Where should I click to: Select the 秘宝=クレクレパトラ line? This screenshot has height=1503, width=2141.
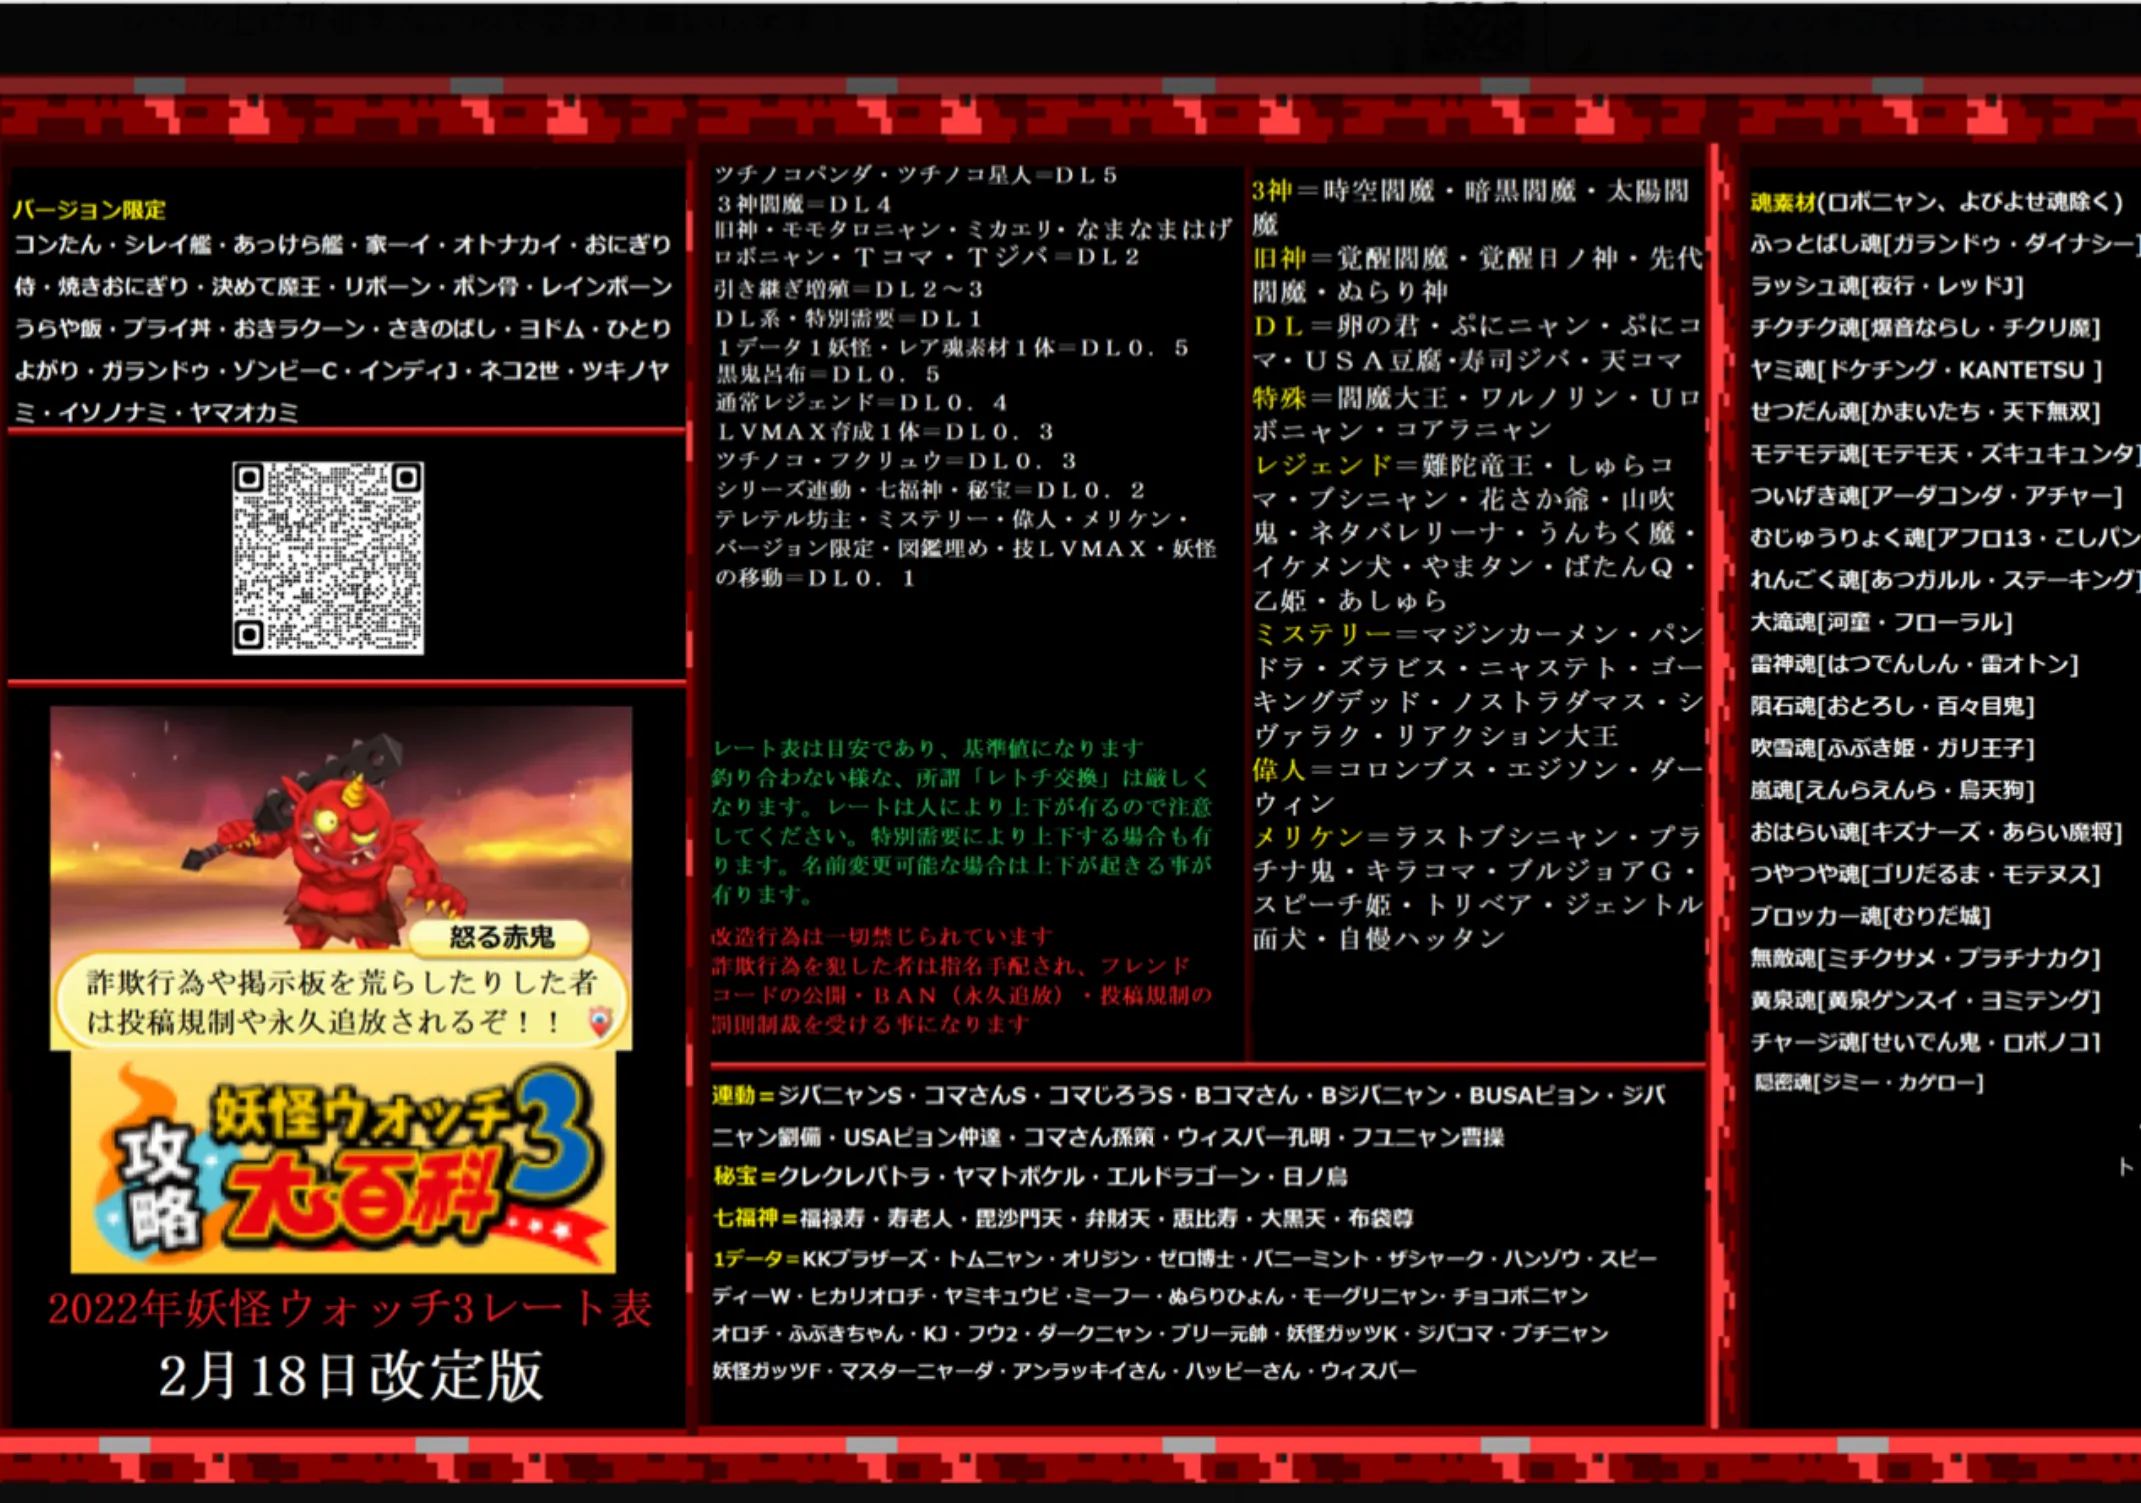(x=1030, y=1177)
